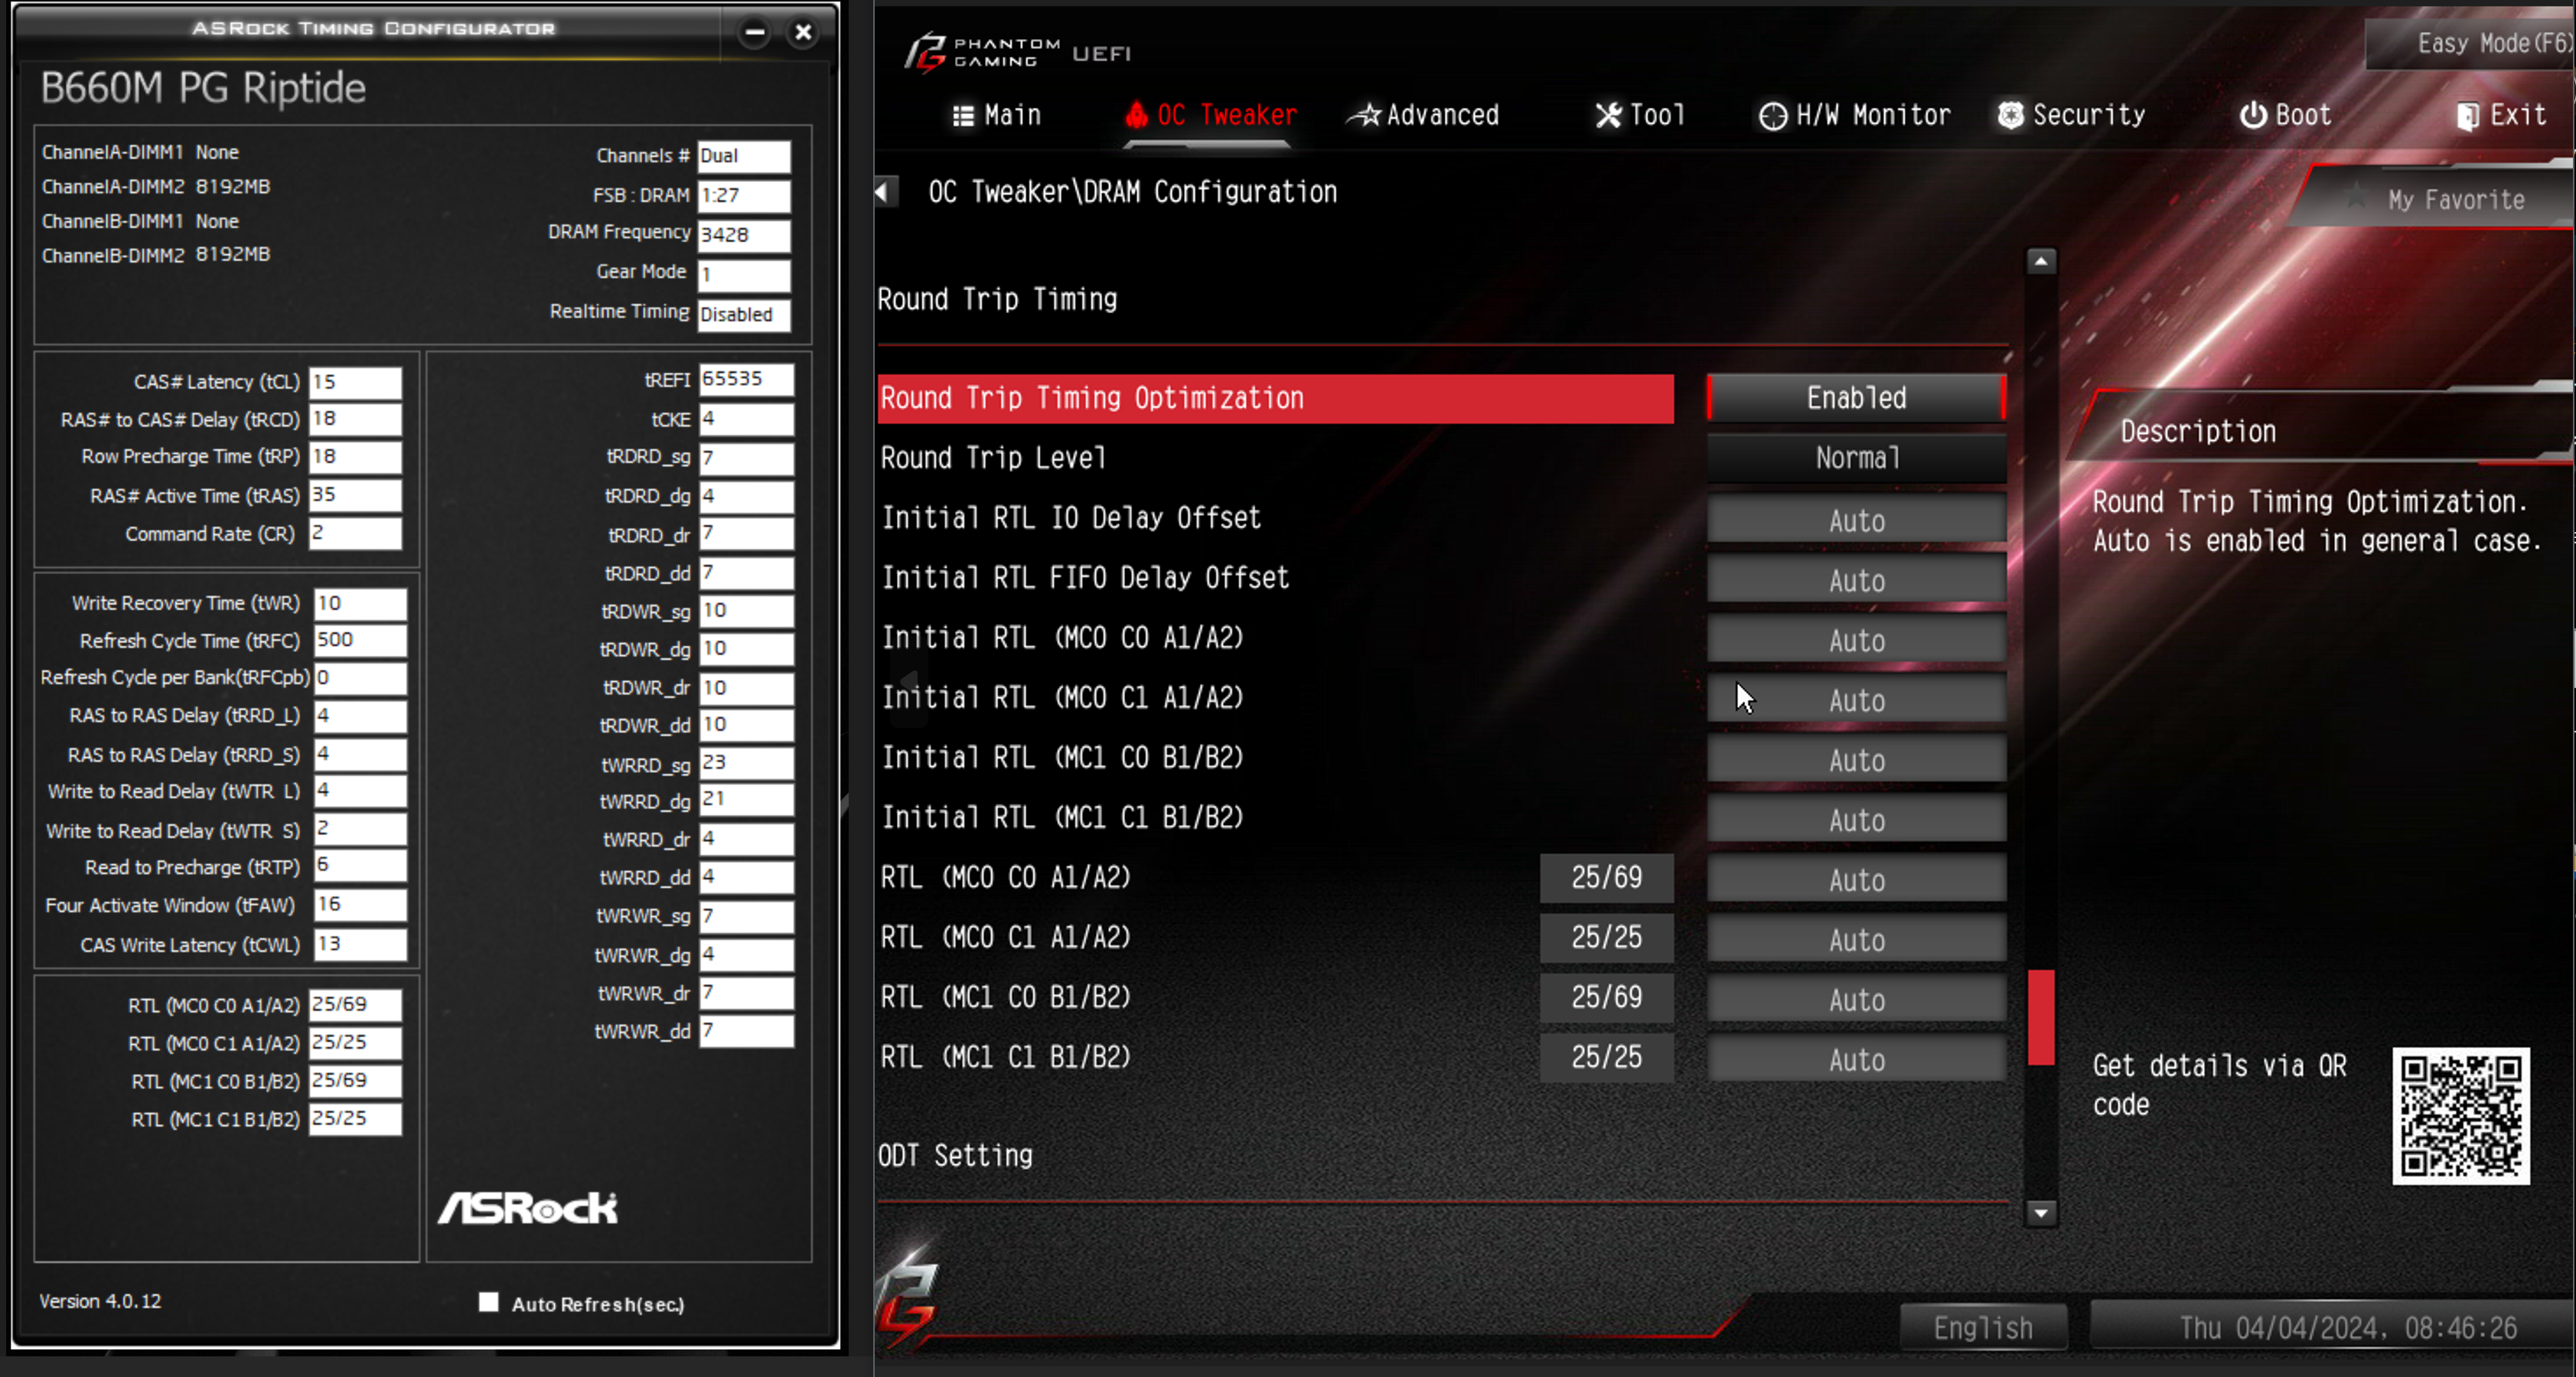Click the CAS# Latency (tCL) value field
Image resolution: width=2576 pixels, height=1377 pixels.
coord(355,382)
